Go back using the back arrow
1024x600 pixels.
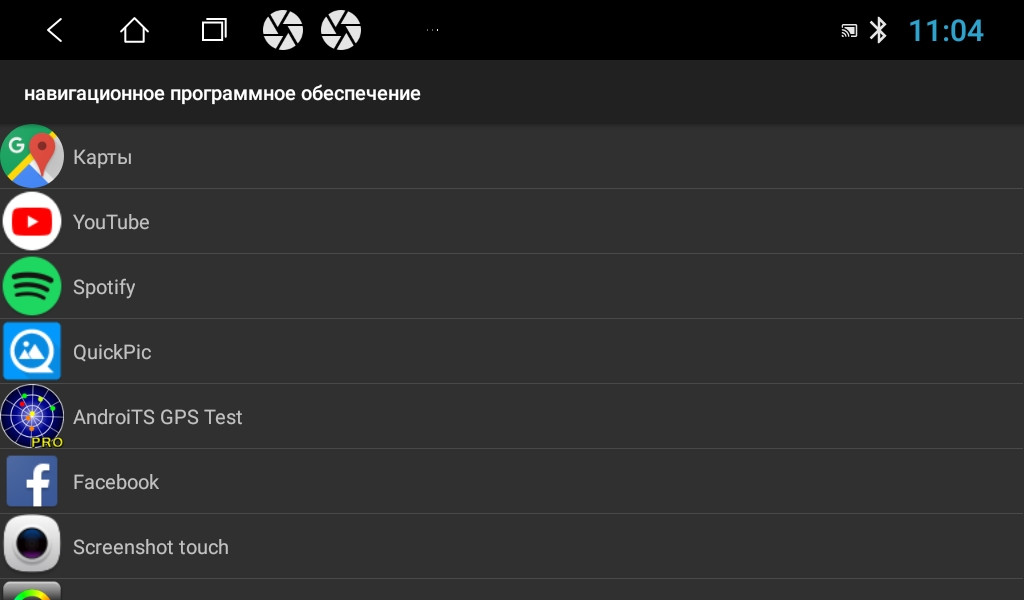pos(55,31)
